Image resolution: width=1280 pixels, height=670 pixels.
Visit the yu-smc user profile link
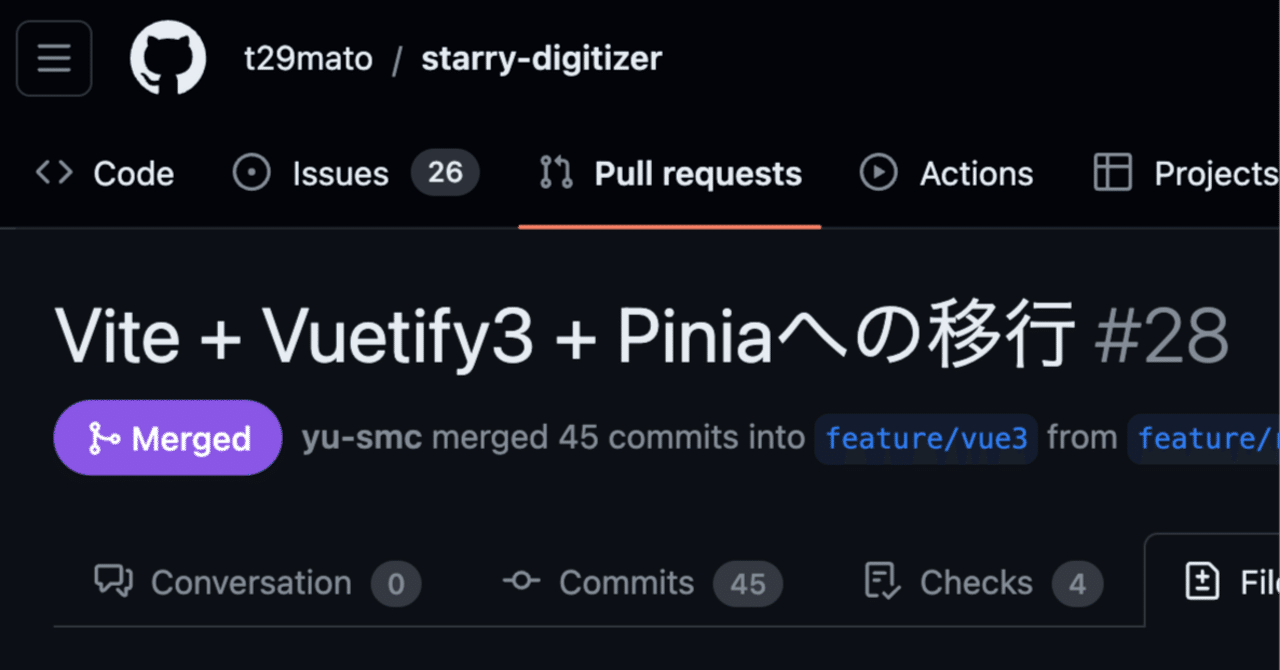(x=361, y=438)
